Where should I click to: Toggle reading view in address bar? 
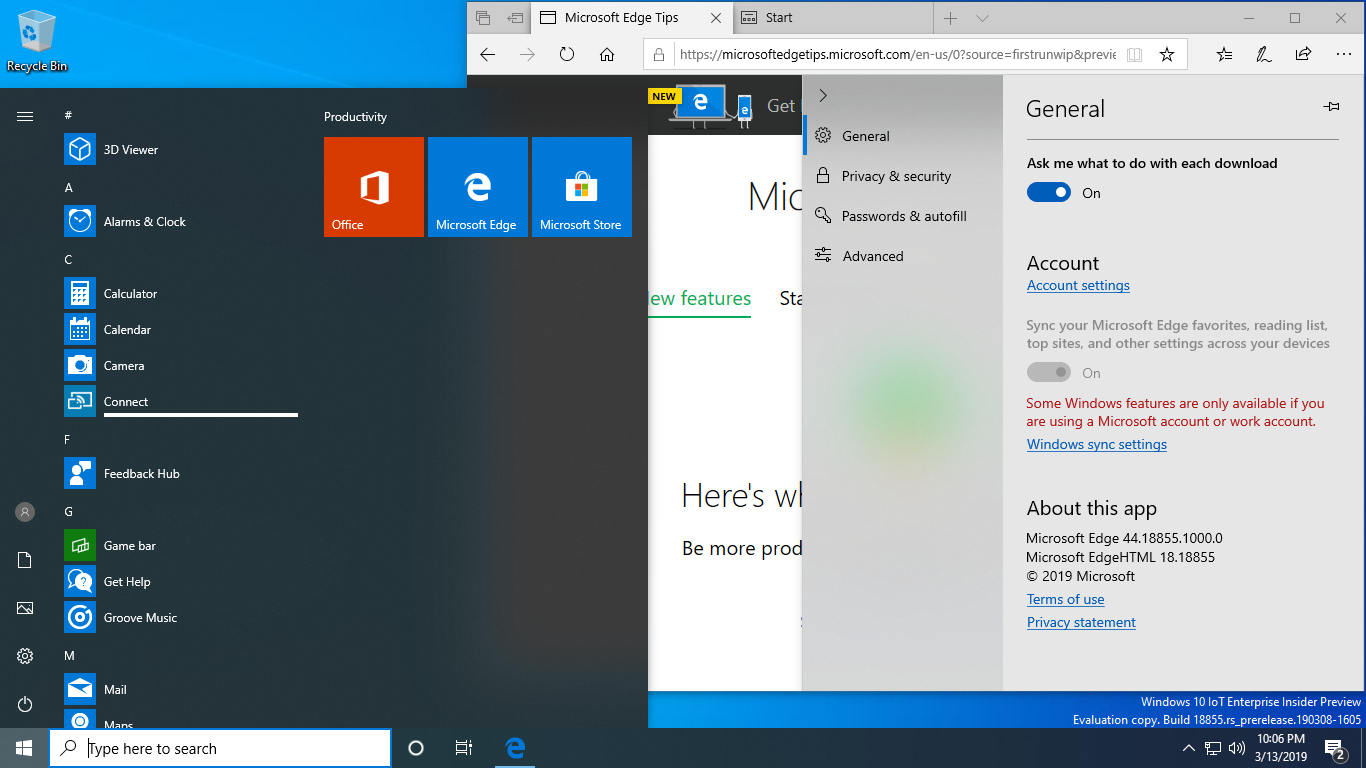point(1134,55)
